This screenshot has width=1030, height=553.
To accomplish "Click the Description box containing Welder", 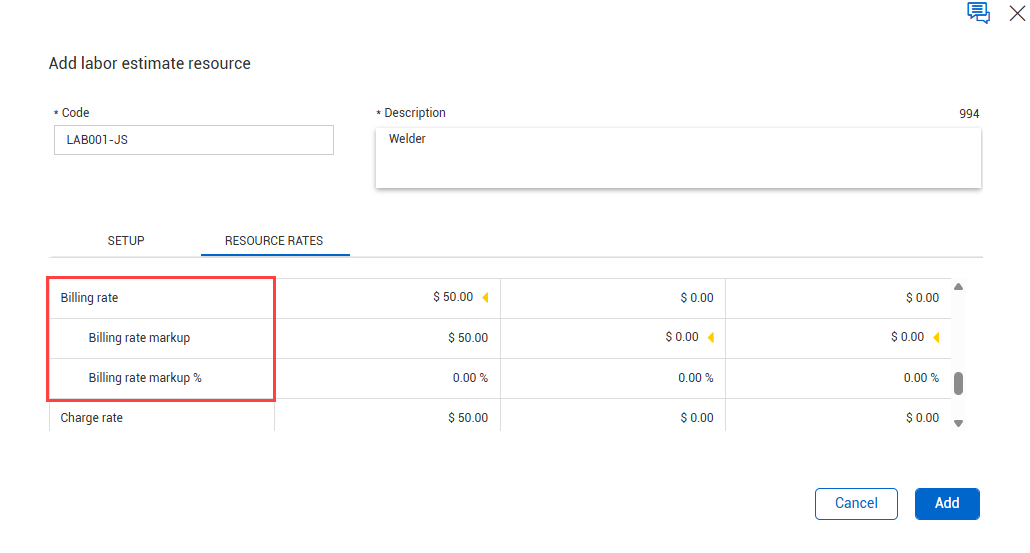I will (x=678, y=157).
